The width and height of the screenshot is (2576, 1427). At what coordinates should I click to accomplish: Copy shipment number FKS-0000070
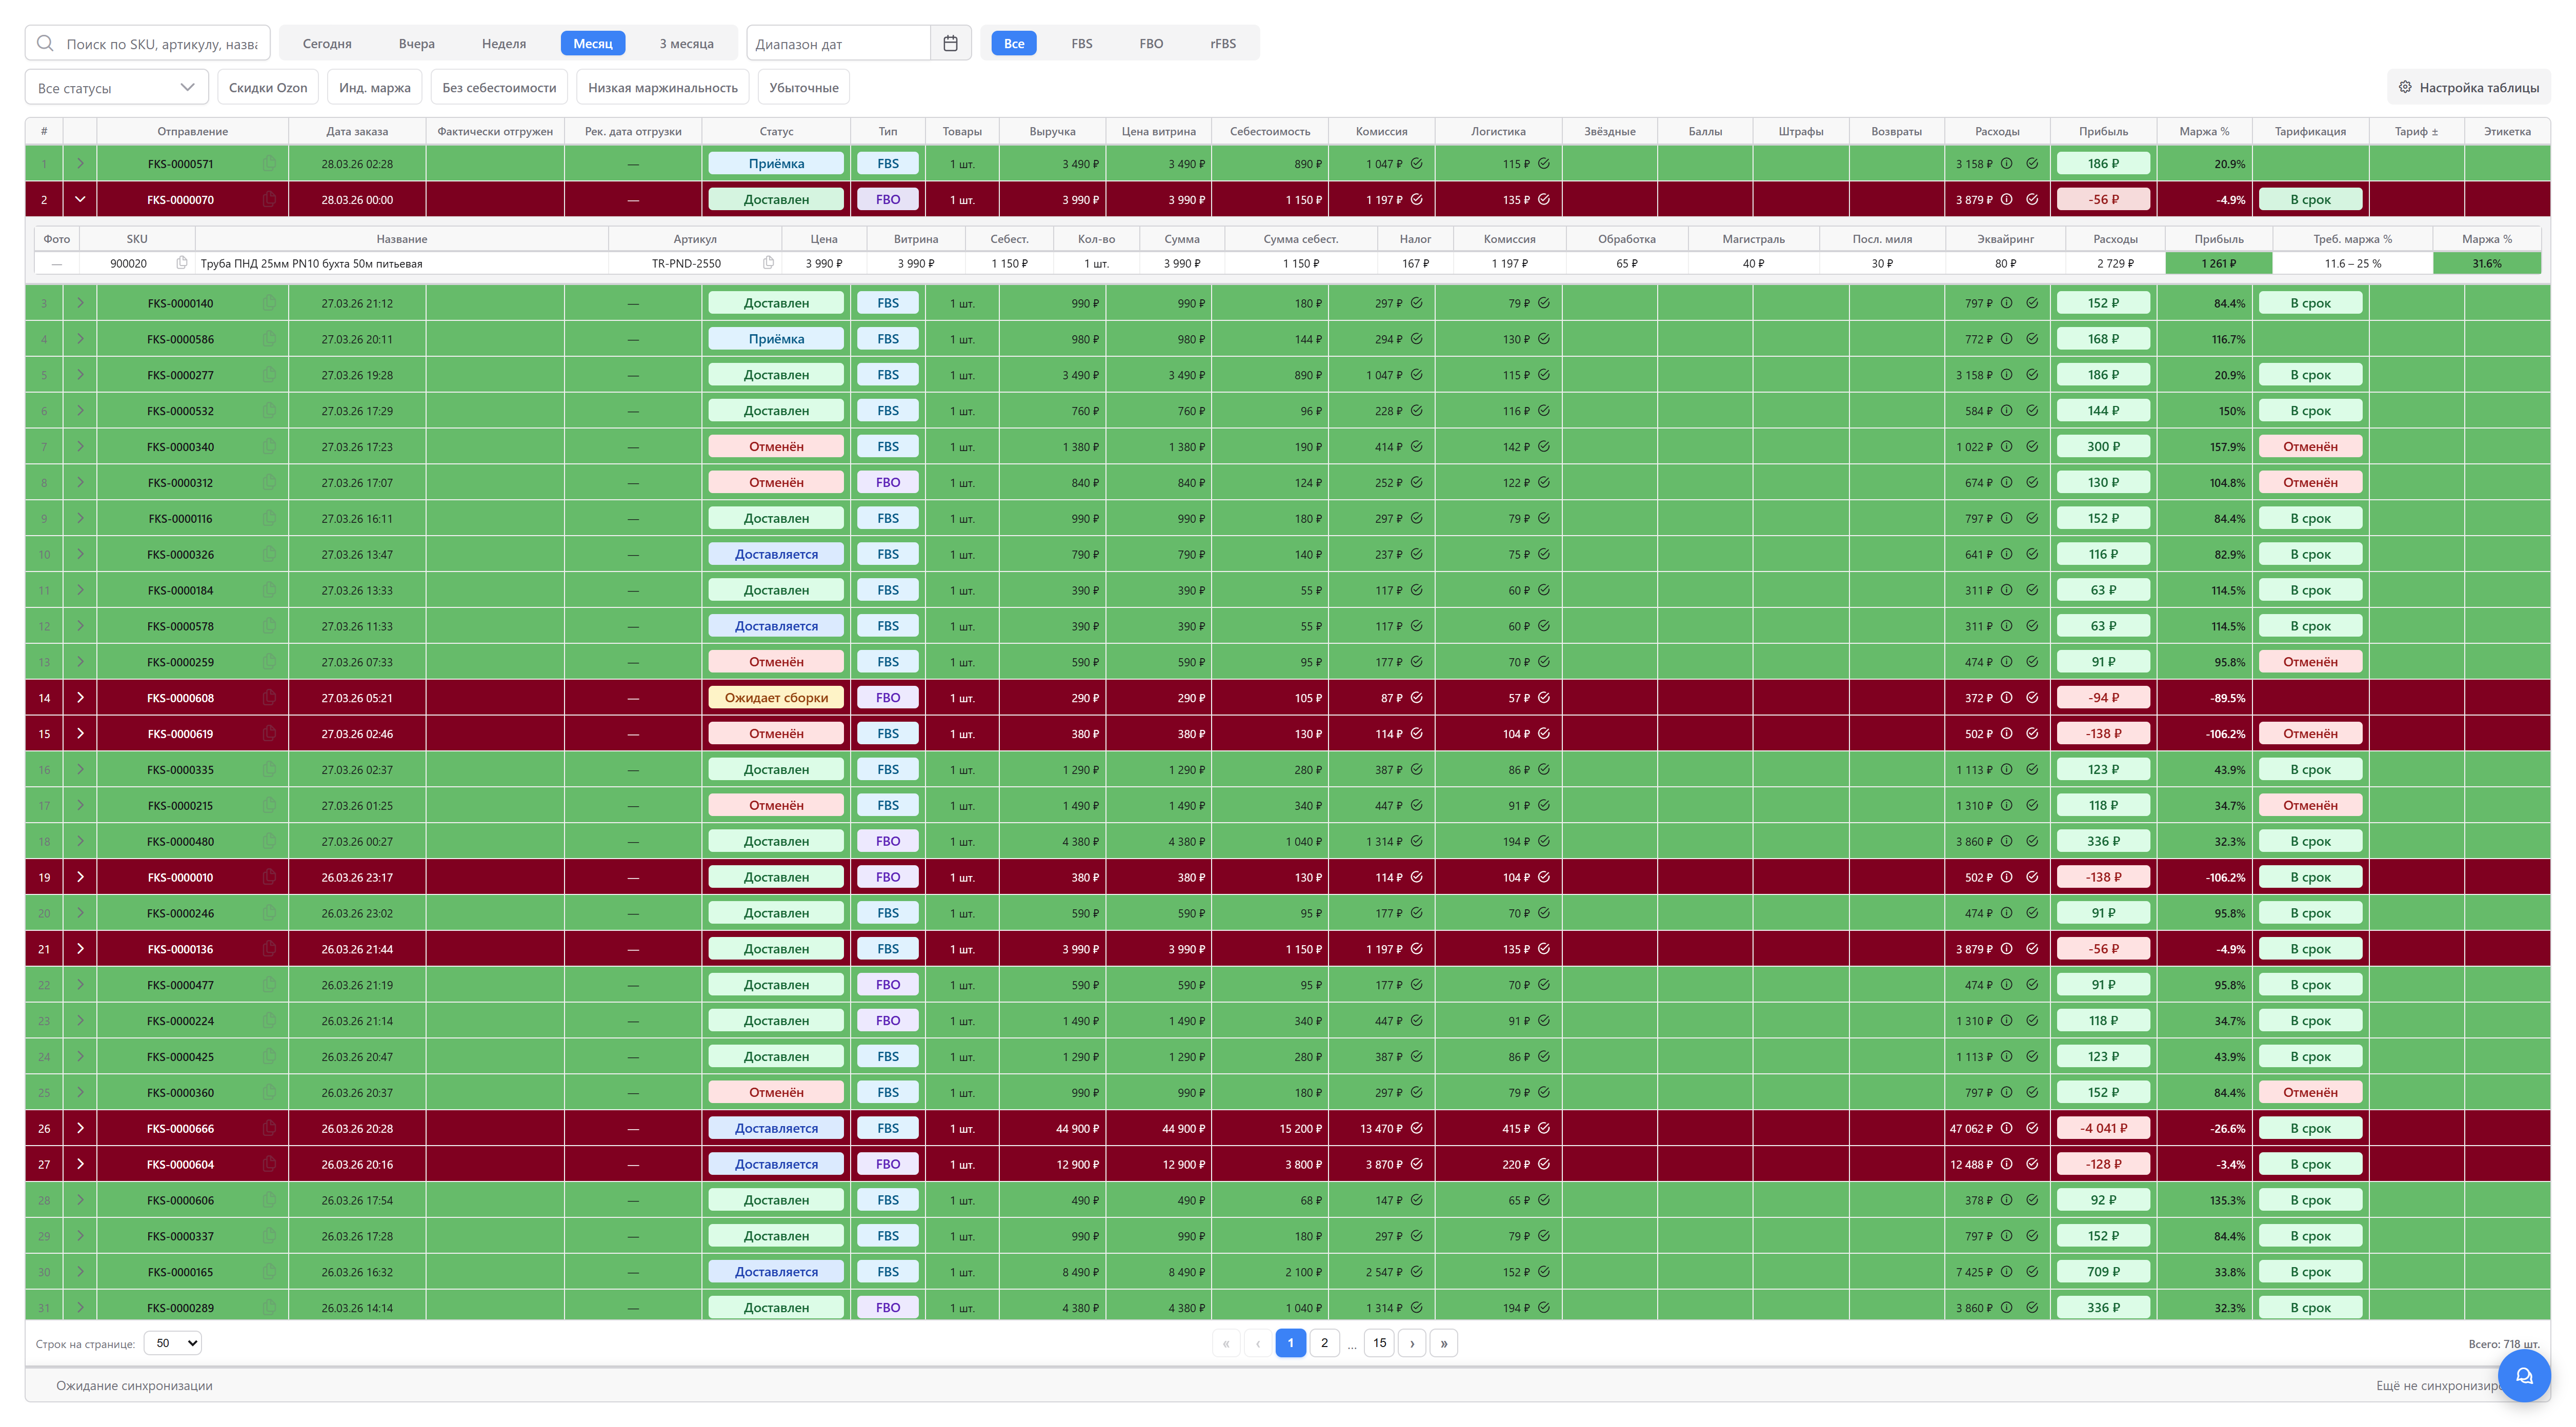[269, 199]
